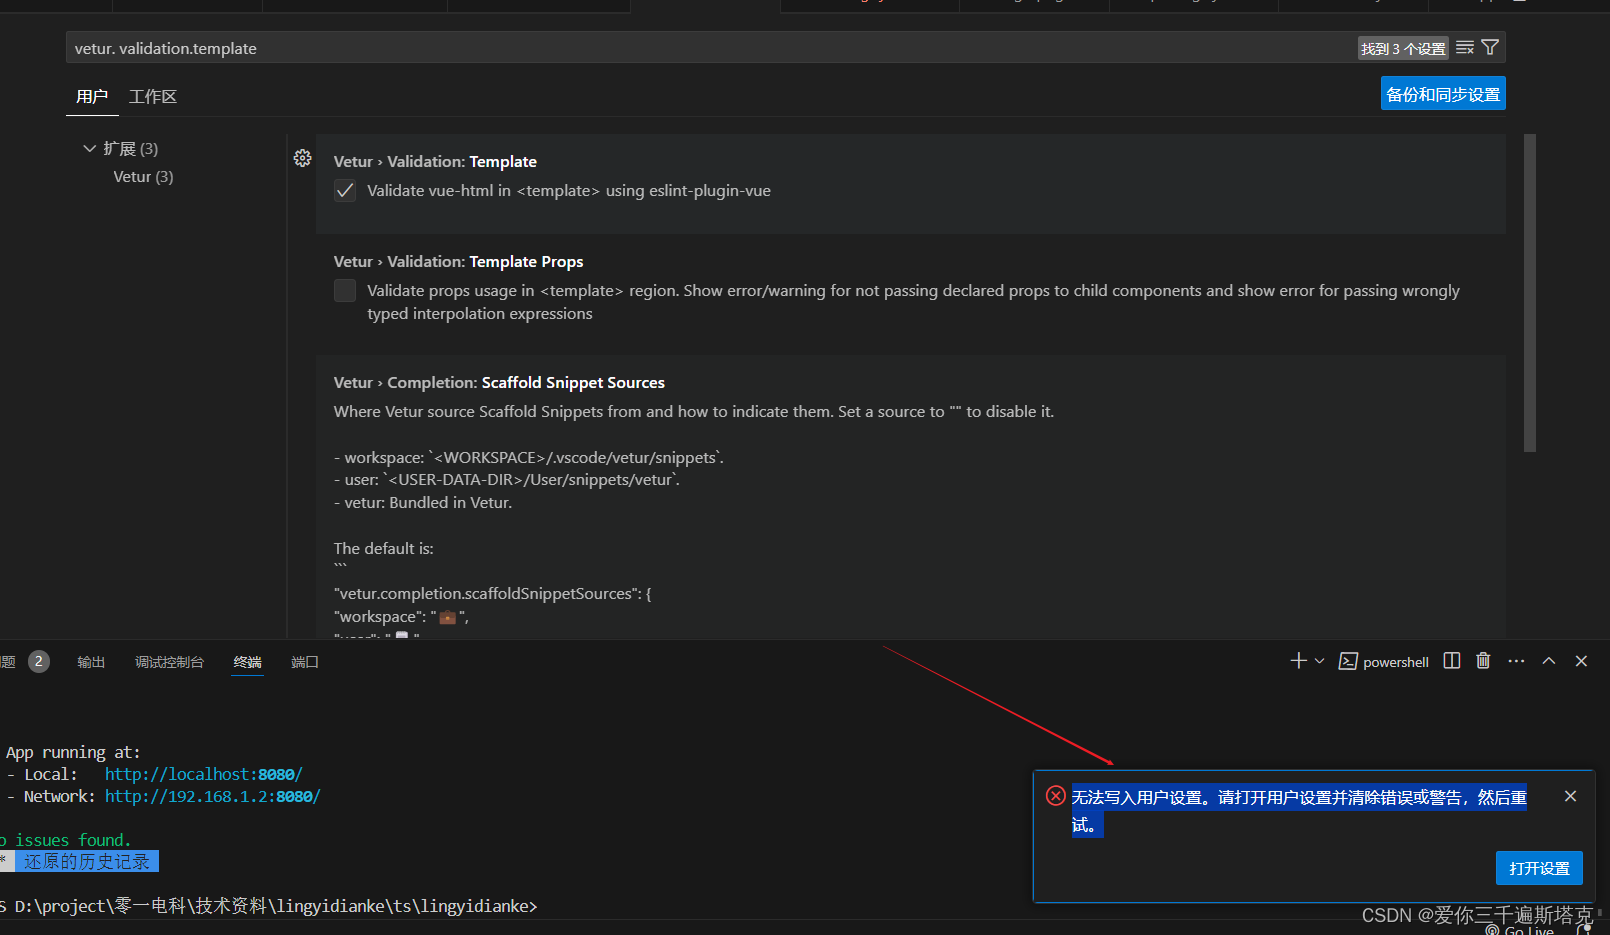
Task: Click the settings editor vertical scrollbar
Action: [x=1530, y=293]
